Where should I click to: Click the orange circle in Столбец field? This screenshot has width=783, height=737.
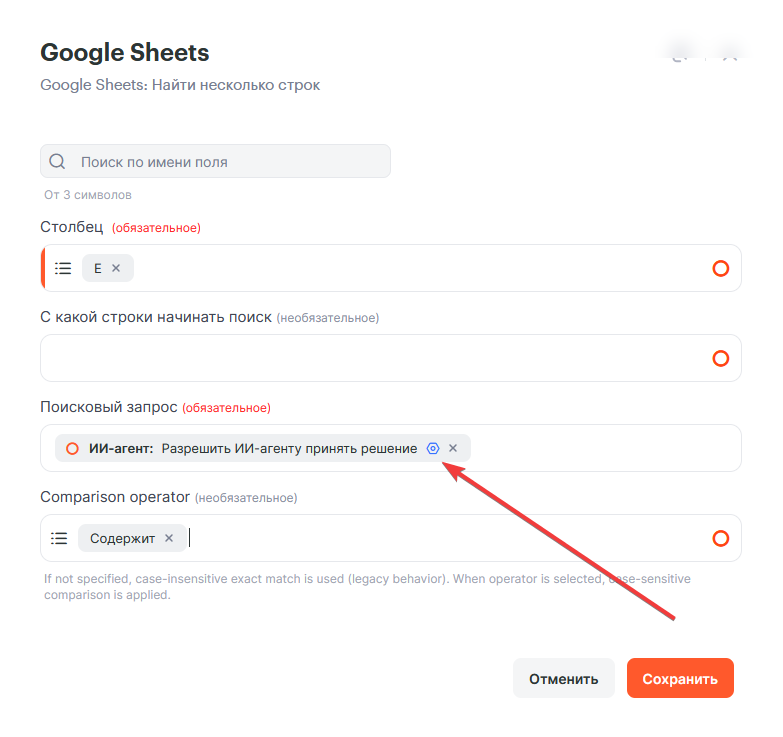pos(720,268)
